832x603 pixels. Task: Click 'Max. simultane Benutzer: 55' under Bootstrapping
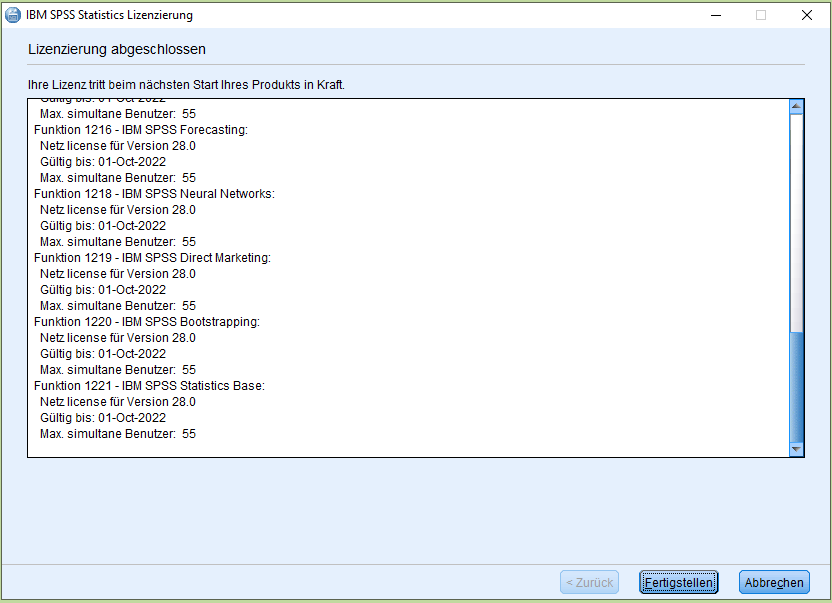[x=118, y=369]
